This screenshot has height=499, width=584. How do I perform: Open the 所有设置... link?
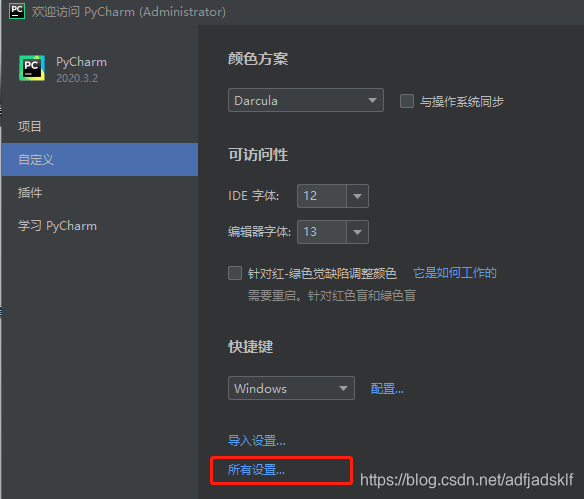pos(256,470)
